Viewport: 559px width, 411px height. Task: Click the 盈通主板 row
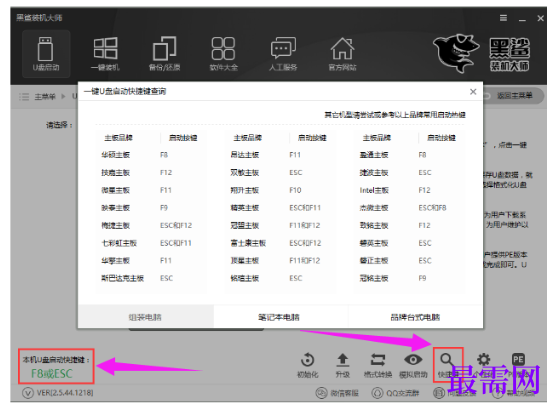point(409,155)
